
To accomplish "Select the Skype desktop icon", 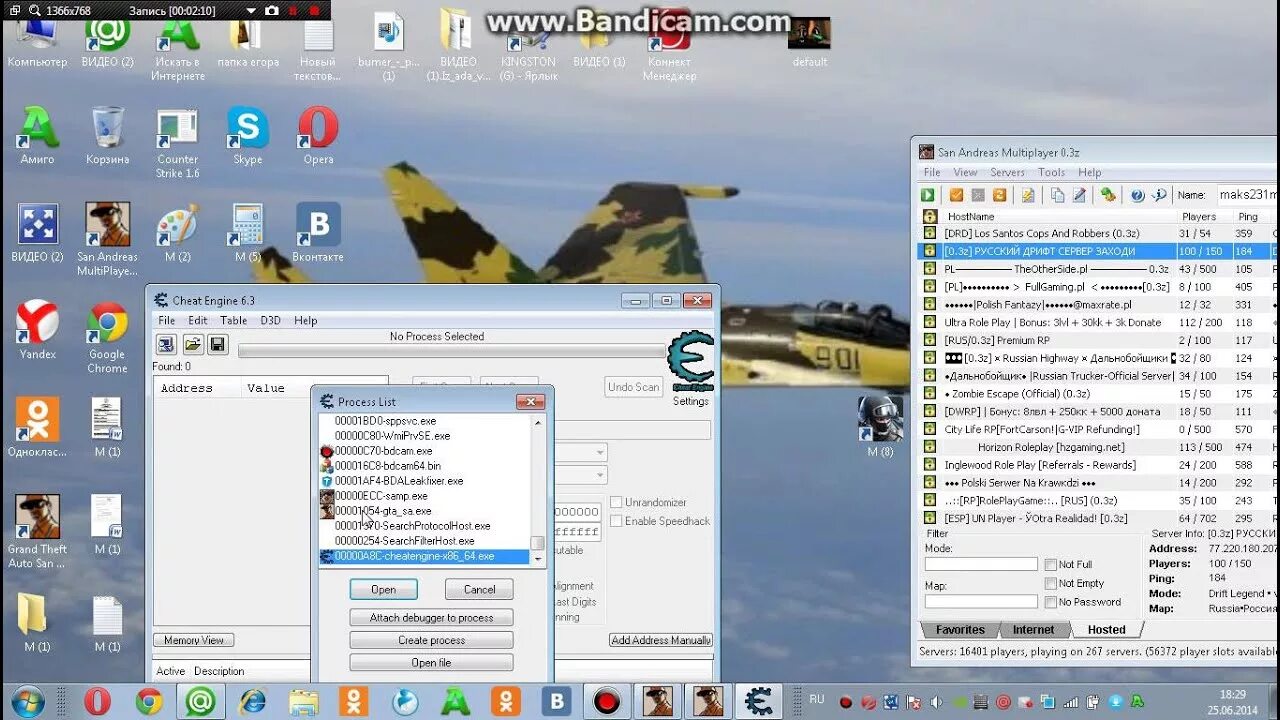I will tap(248, 137).
